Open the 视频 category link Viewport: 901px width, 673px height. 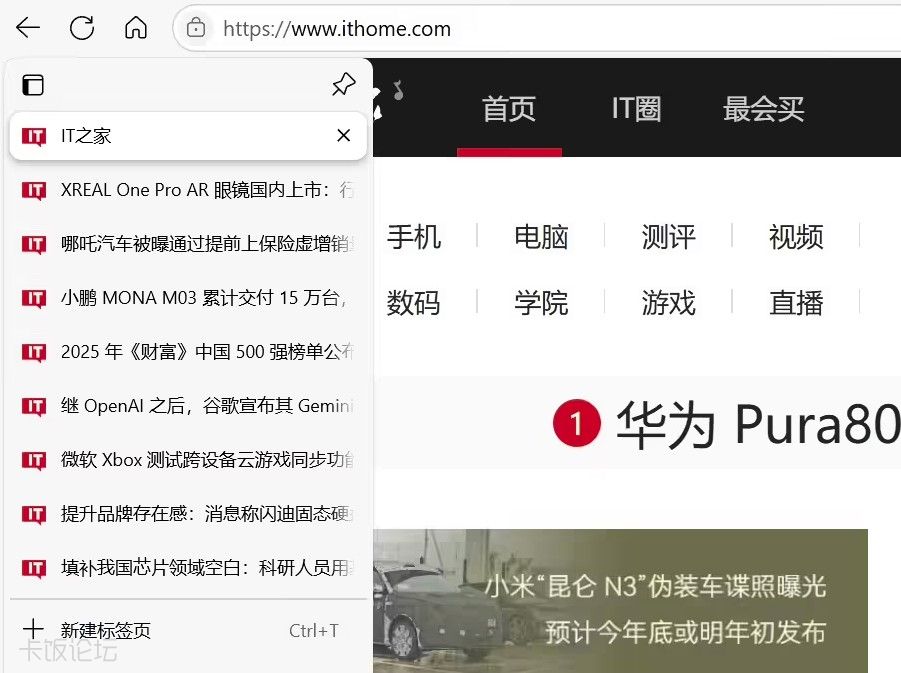(796, 237)
